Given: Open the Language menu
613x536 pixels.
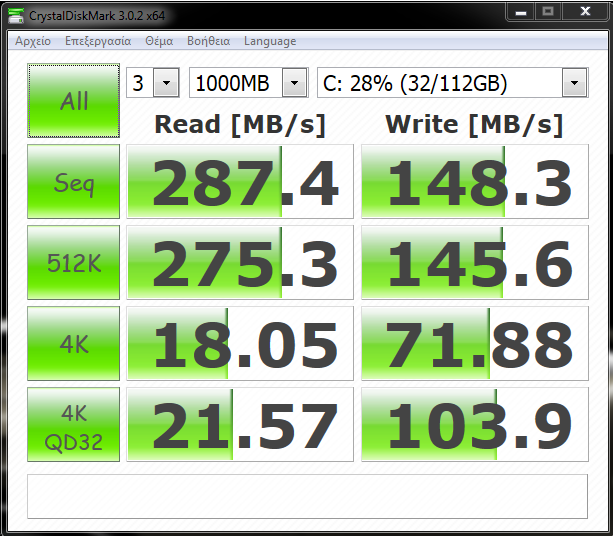Looking at the screenshot, I should [270, 41].
